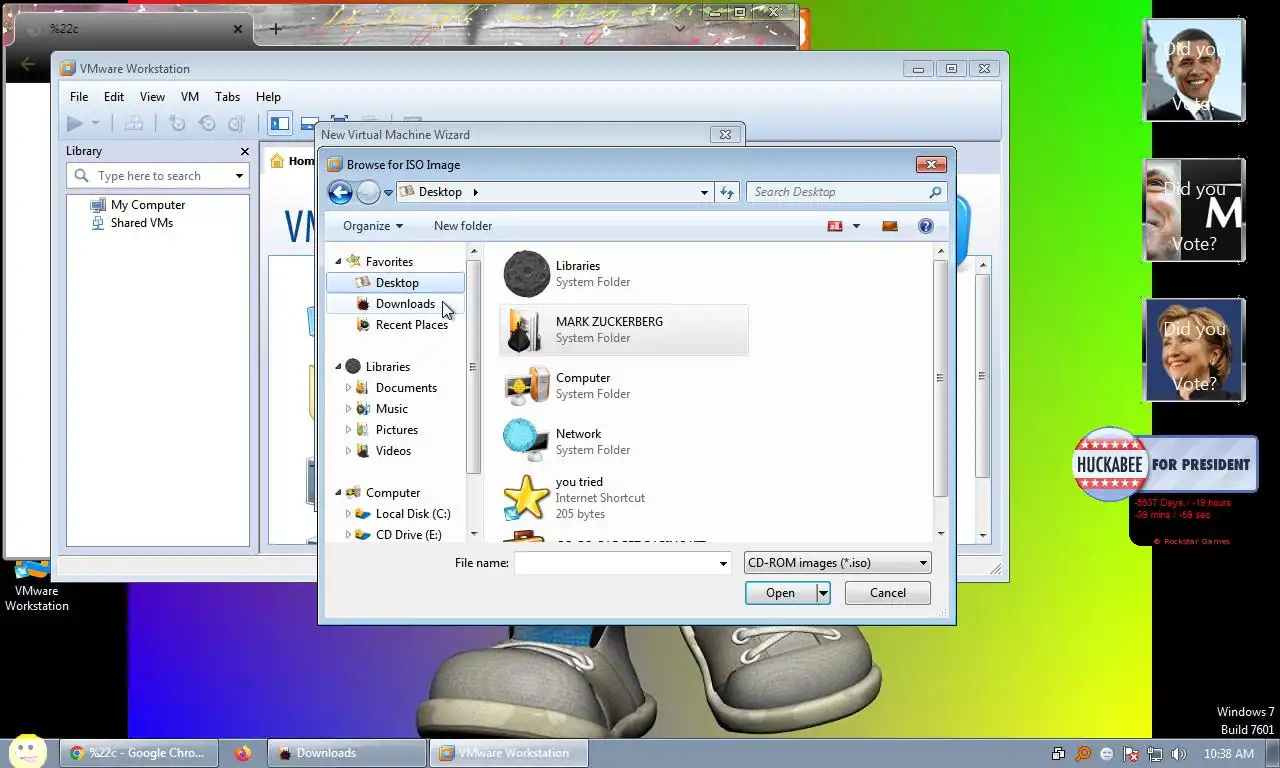Viewport: 1280px width, 768px height.
Task: Toggle VMware show library toolbar icon
Action: coord(280,123)
